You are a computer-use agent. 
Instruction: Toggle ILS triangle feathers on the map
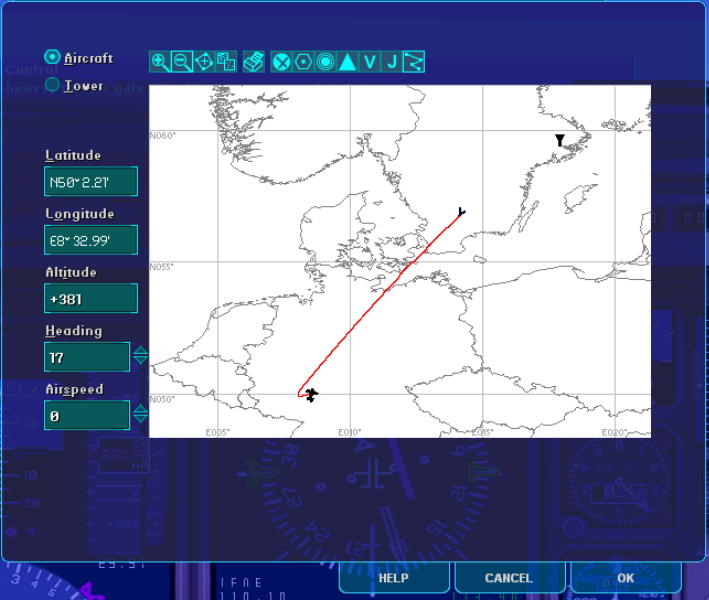pyautogui.click(x=347, y=62)
